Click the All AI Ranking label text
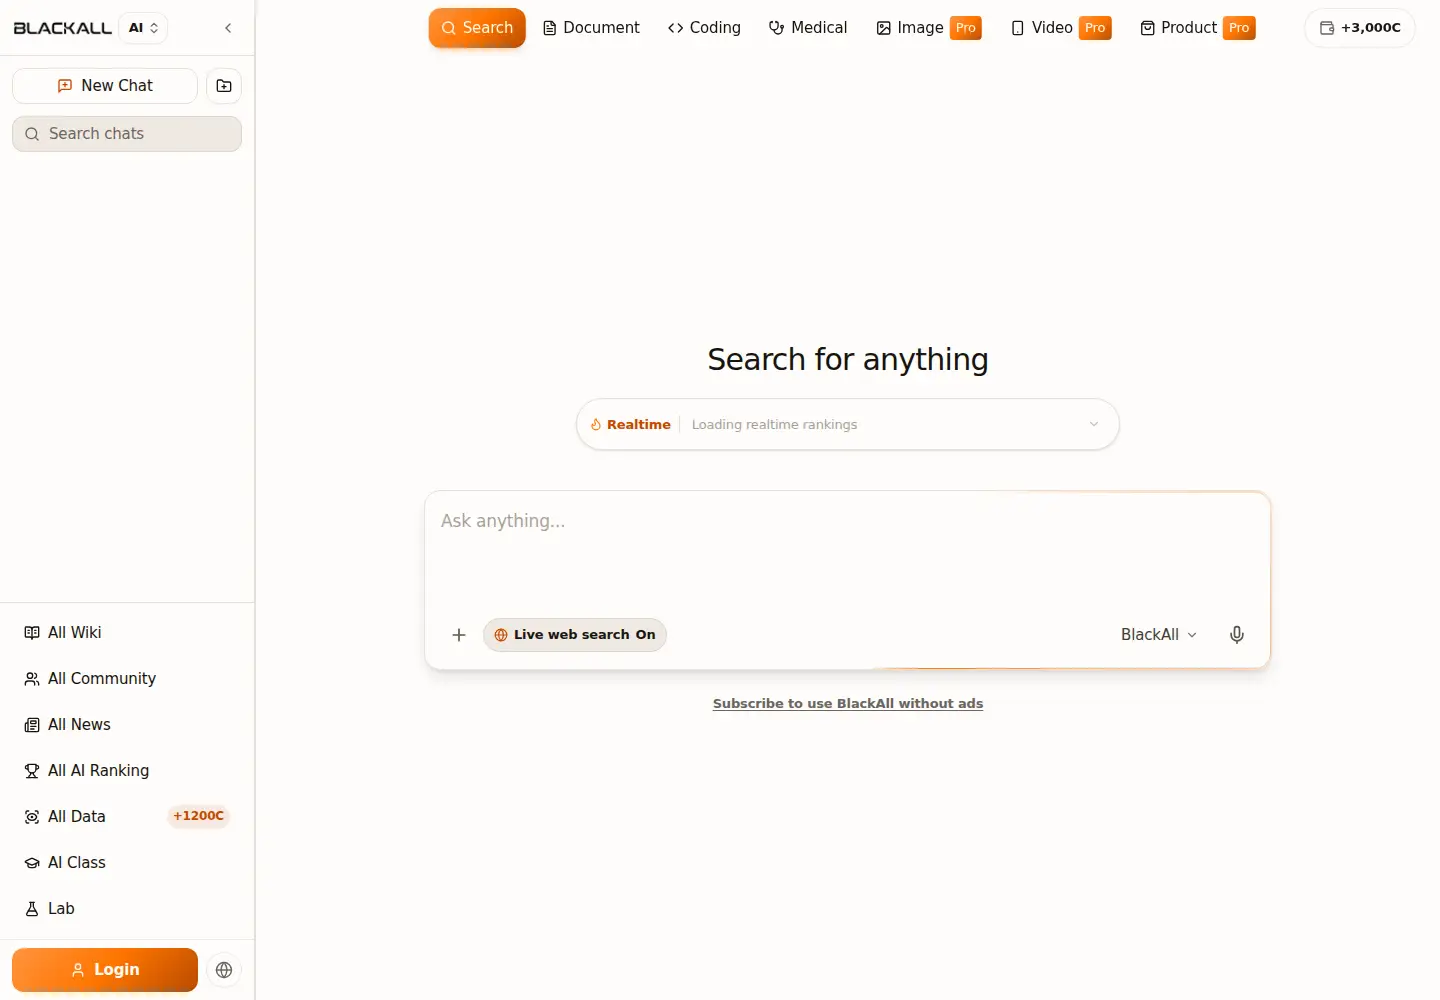 [99, 771]
